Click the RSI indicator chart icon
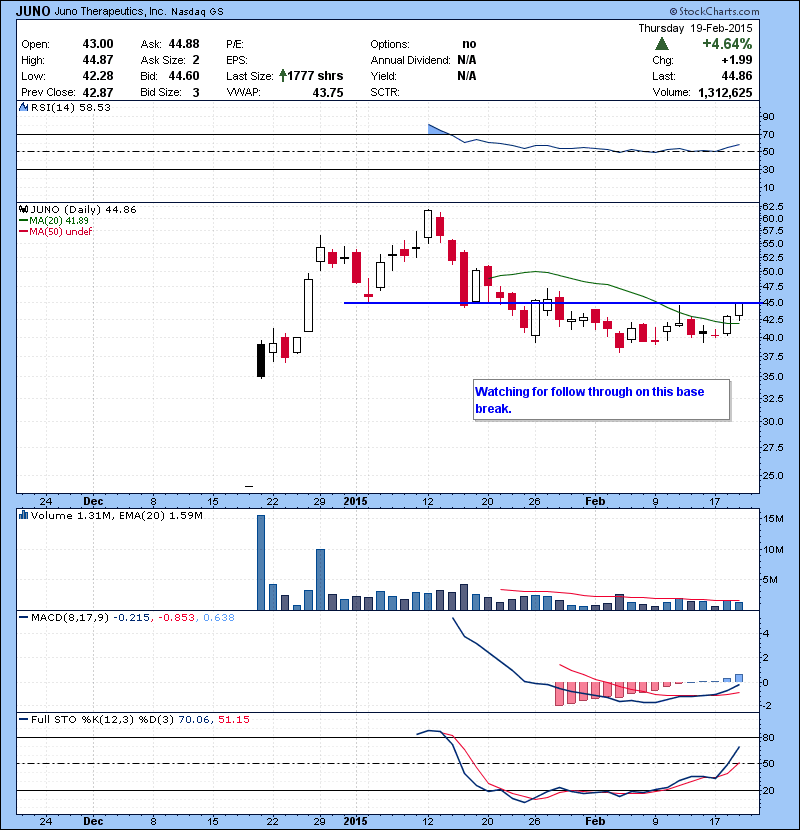 [23, 107]
